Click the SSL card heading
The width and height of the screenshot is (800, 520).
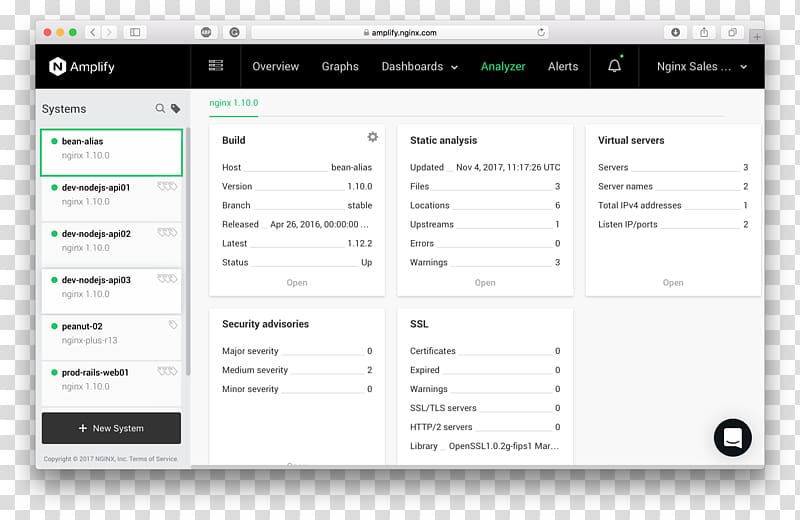point(419,324)
